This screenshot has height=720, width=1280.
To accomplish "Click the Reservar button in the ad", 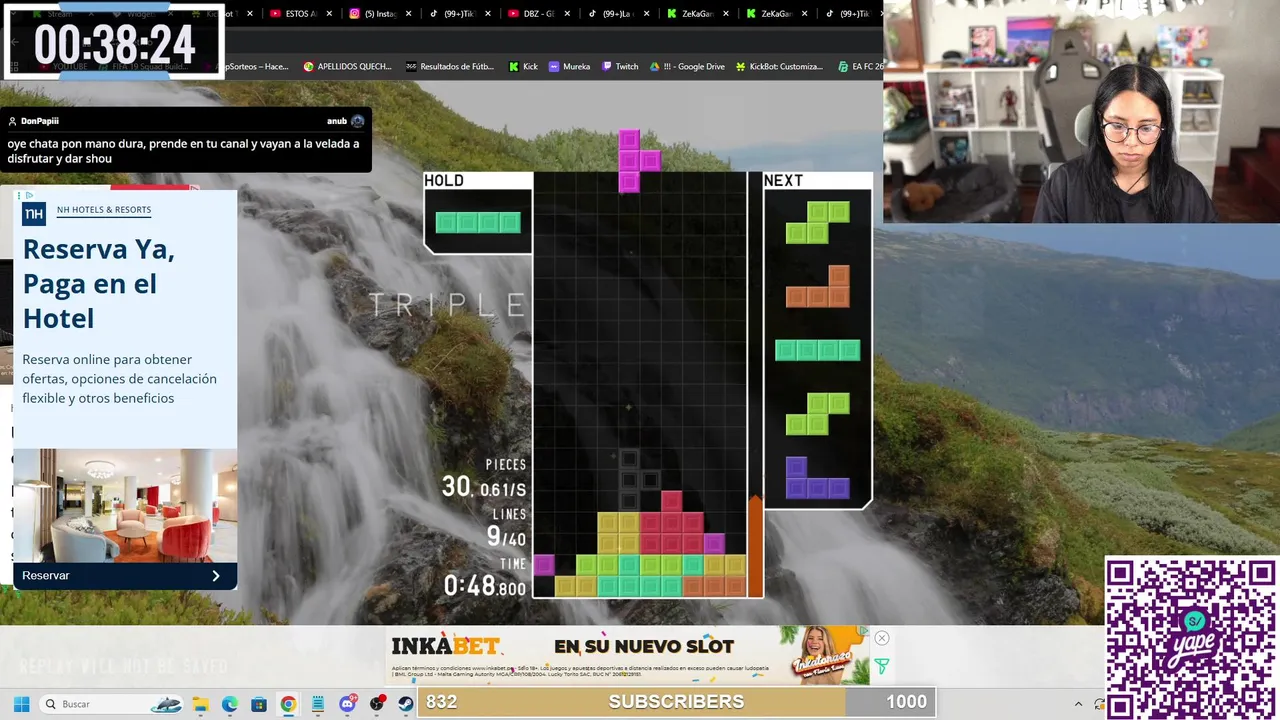I will click(x=125, y=576).
